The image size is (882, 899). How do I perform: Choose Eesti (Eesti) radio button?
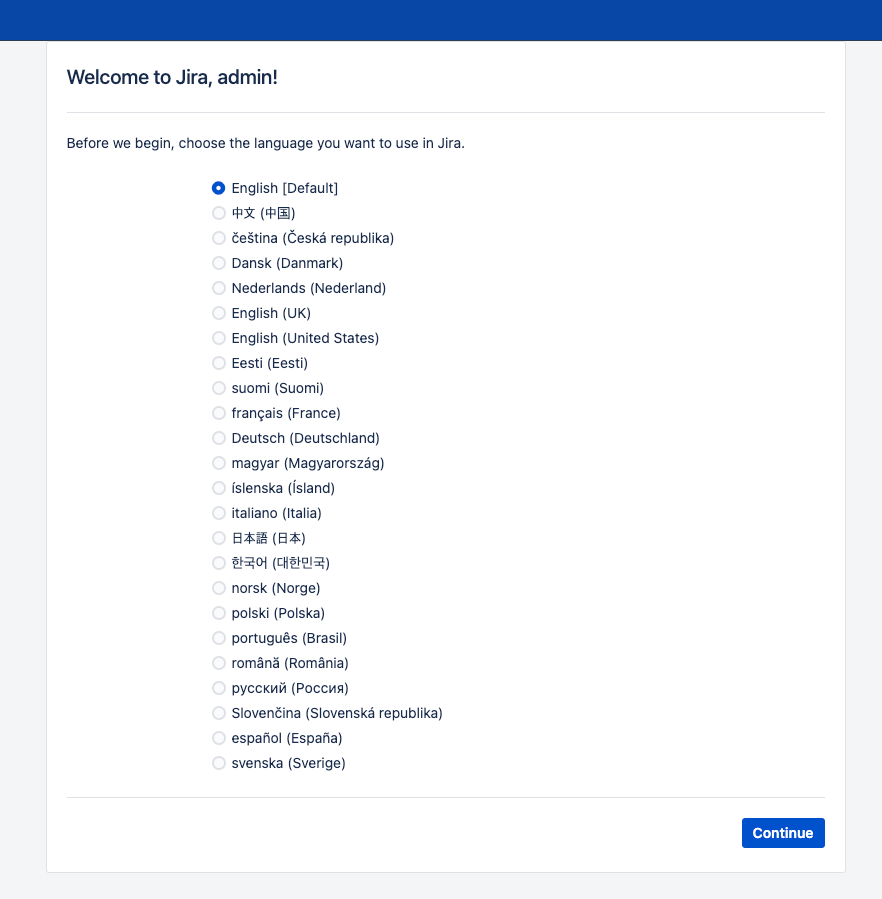(x=218, y=363)
